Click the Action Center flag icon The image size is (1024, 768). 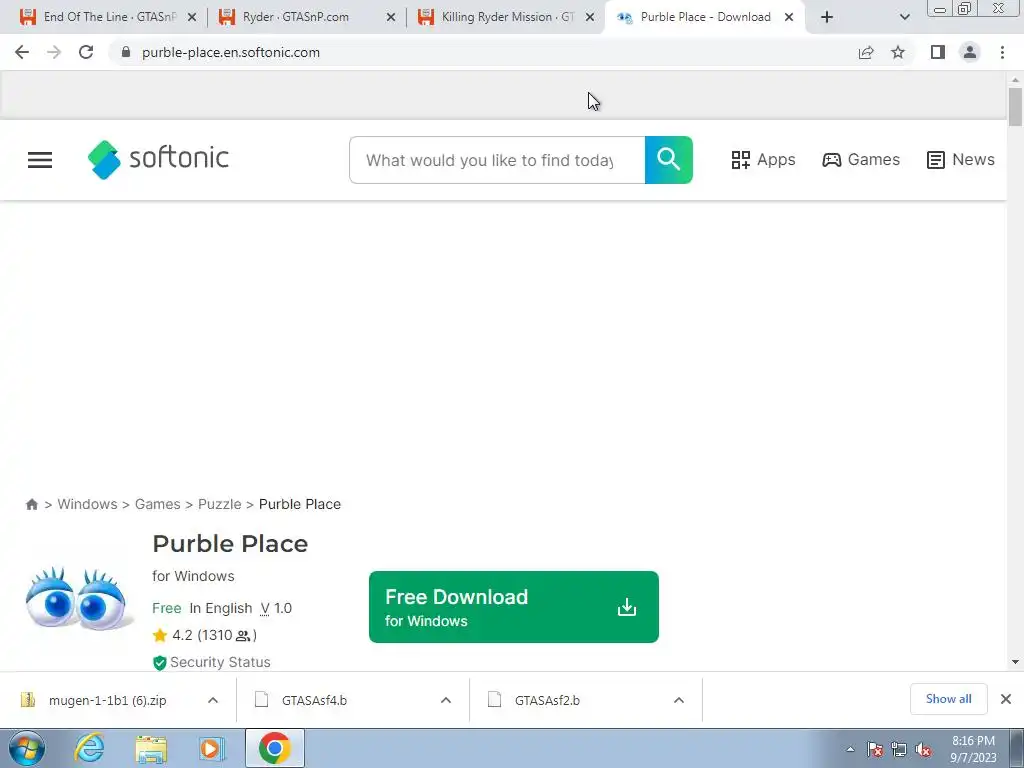click(x=875, y=750)
